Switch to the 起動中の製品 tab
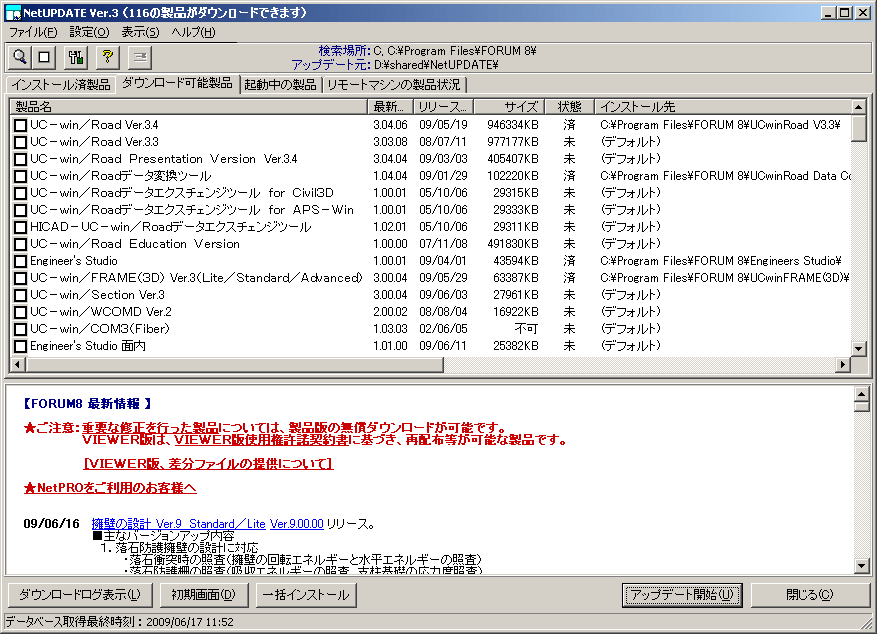The height and width of the screenshot is (634, 877). pos(280,84)
